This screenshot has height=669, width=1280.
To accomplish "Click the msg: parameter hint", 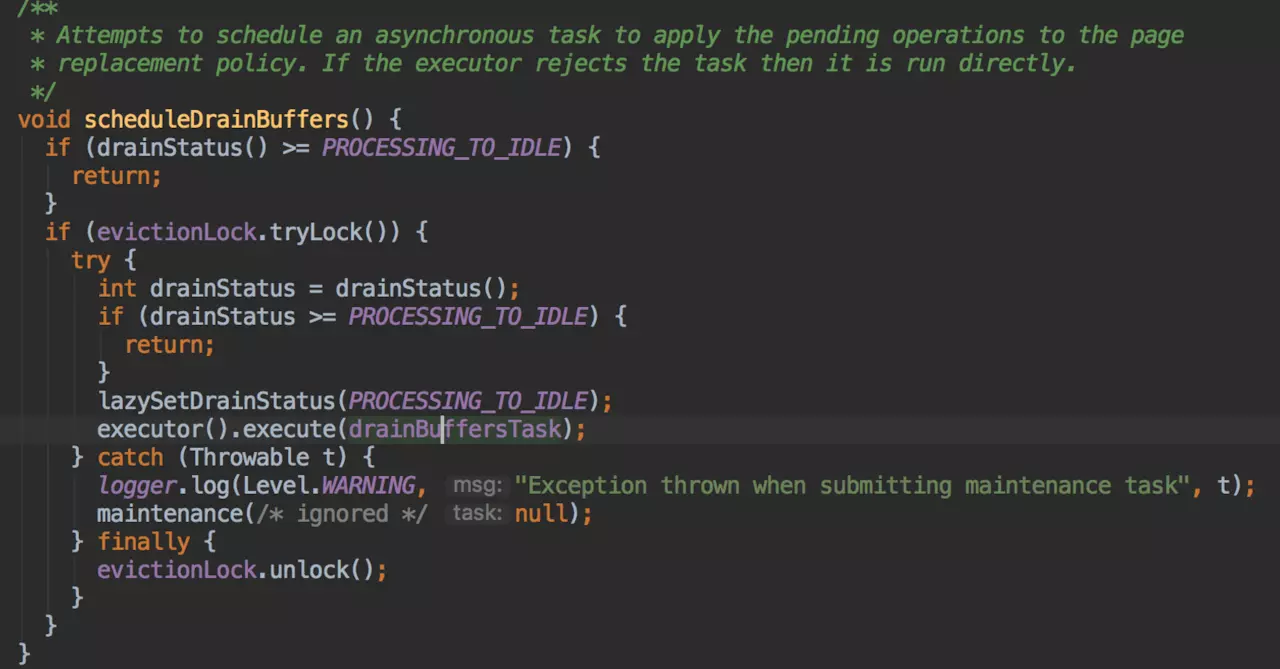I will point(477,485).
